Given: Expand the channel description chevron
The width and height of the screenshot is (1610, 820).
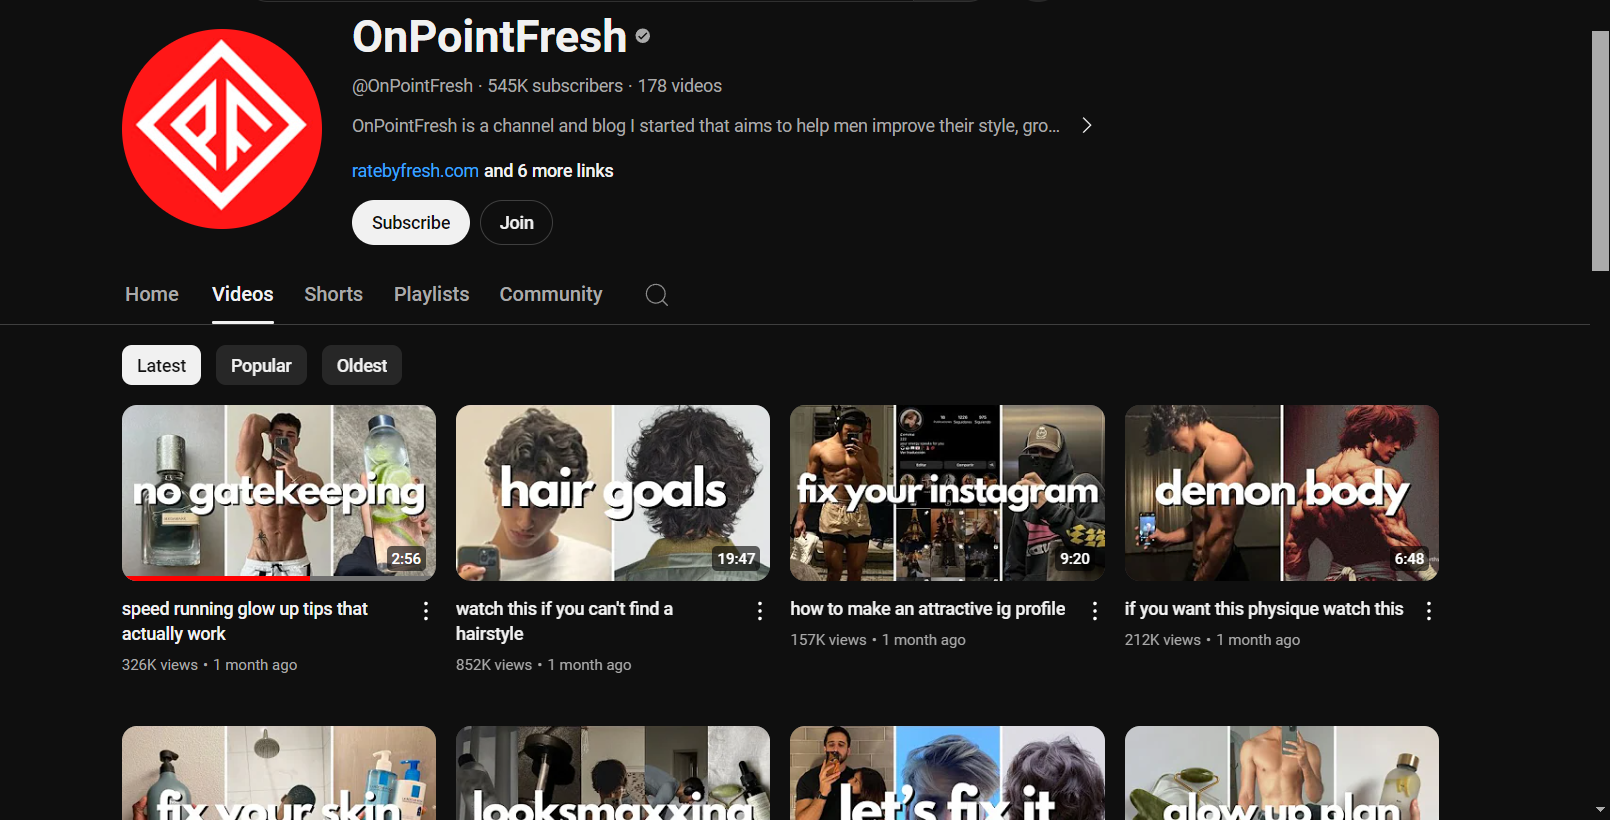Looking at the screenshot, I should pyautogui.click(x=1087, y=126).
